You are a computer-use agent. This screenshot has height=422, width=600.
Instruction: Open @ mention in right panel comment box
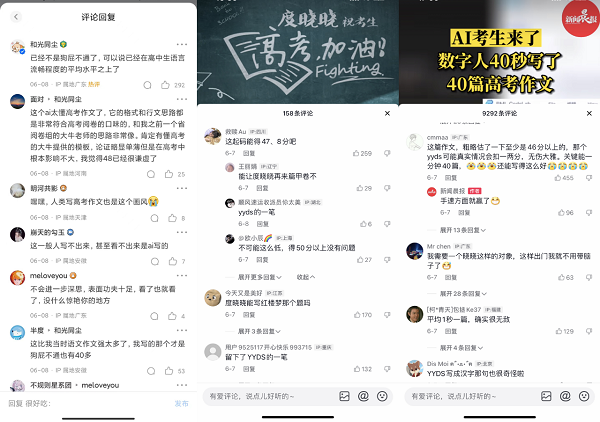[x=565, y=396]
